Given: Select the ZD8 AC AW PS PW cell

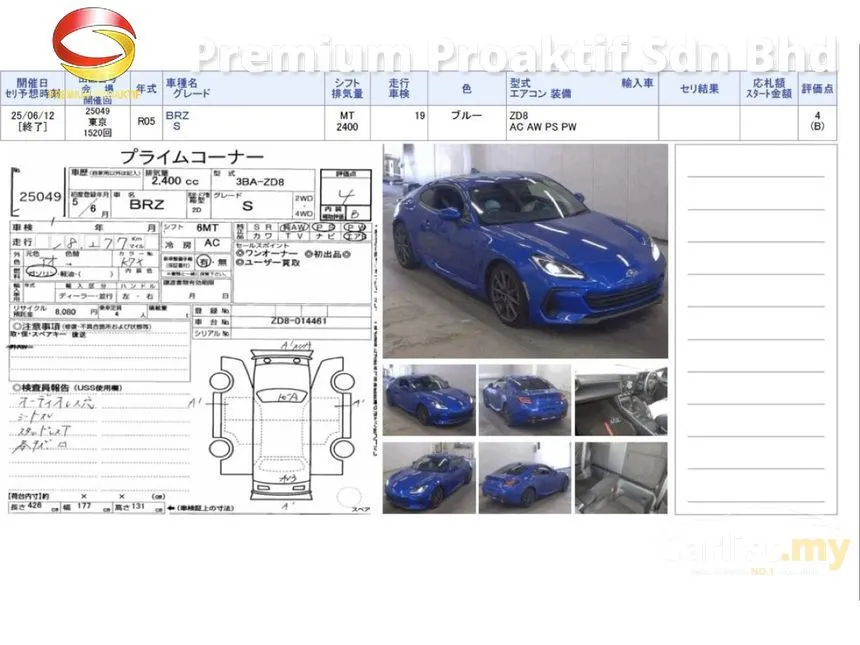Looking at the screenshot, I should 582,122.
